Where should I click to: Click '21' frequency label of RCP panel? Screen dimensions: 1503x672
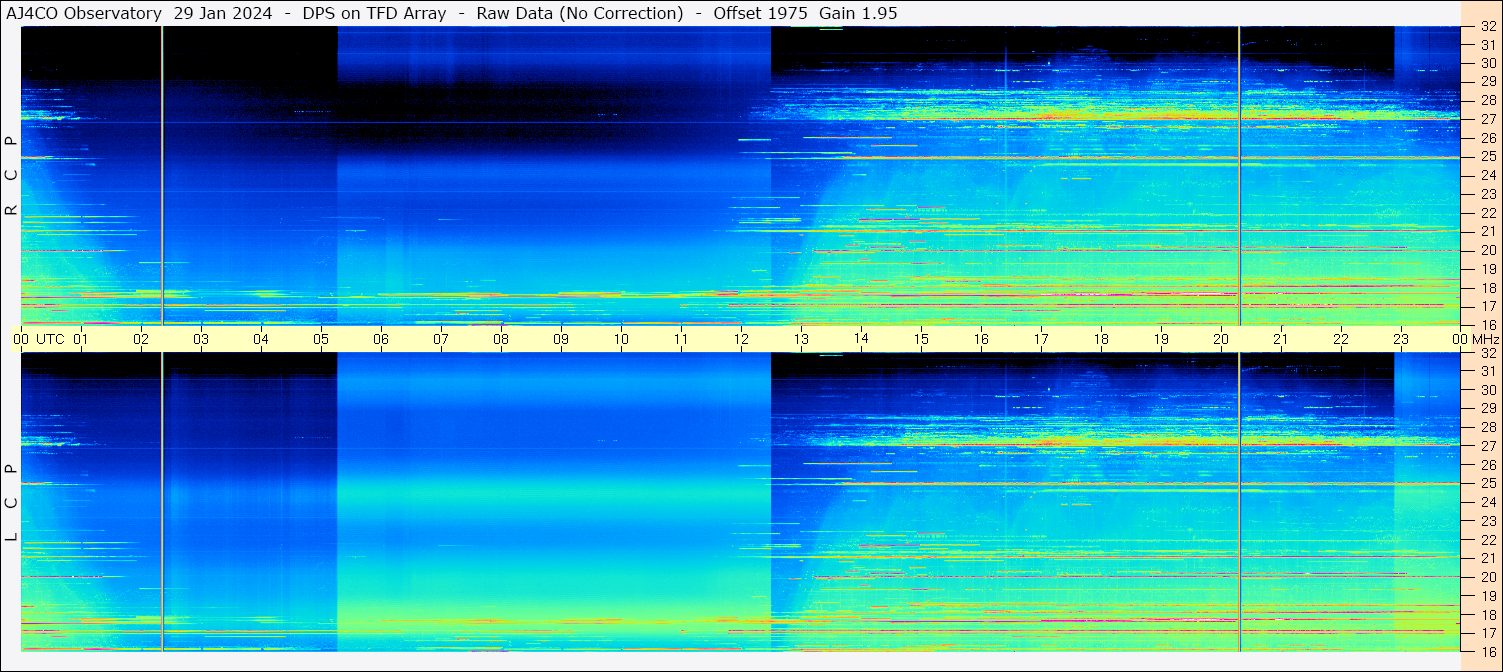[x=1488, y=232]
